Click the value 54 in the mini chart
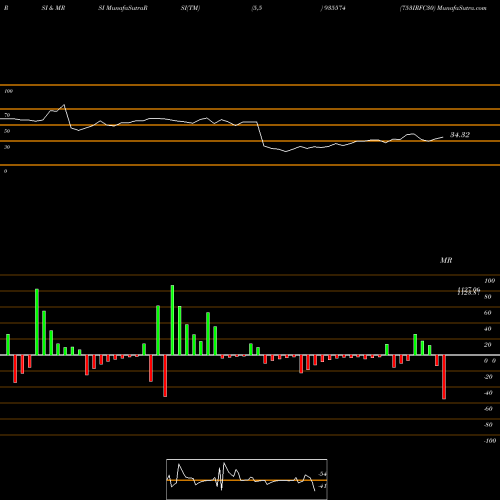This screenshot has height=500, width=500. (322, 474)
